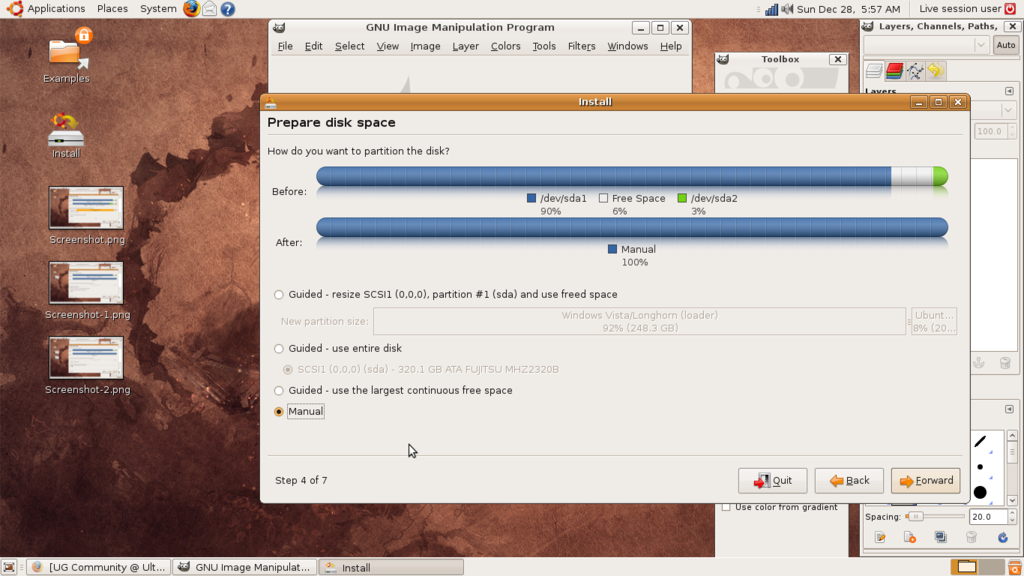Select Guided resize partition option
1024x576 pixels.
(279, 295)
